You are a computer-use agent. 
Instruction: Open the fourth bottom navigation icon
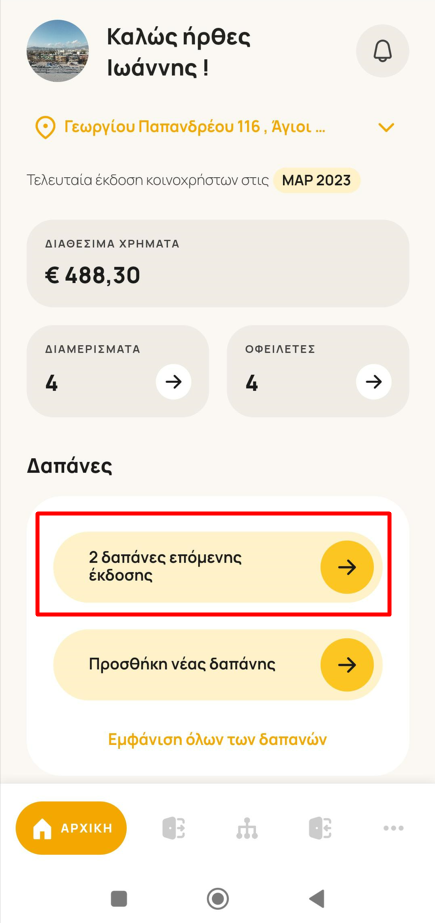point(320,828)
